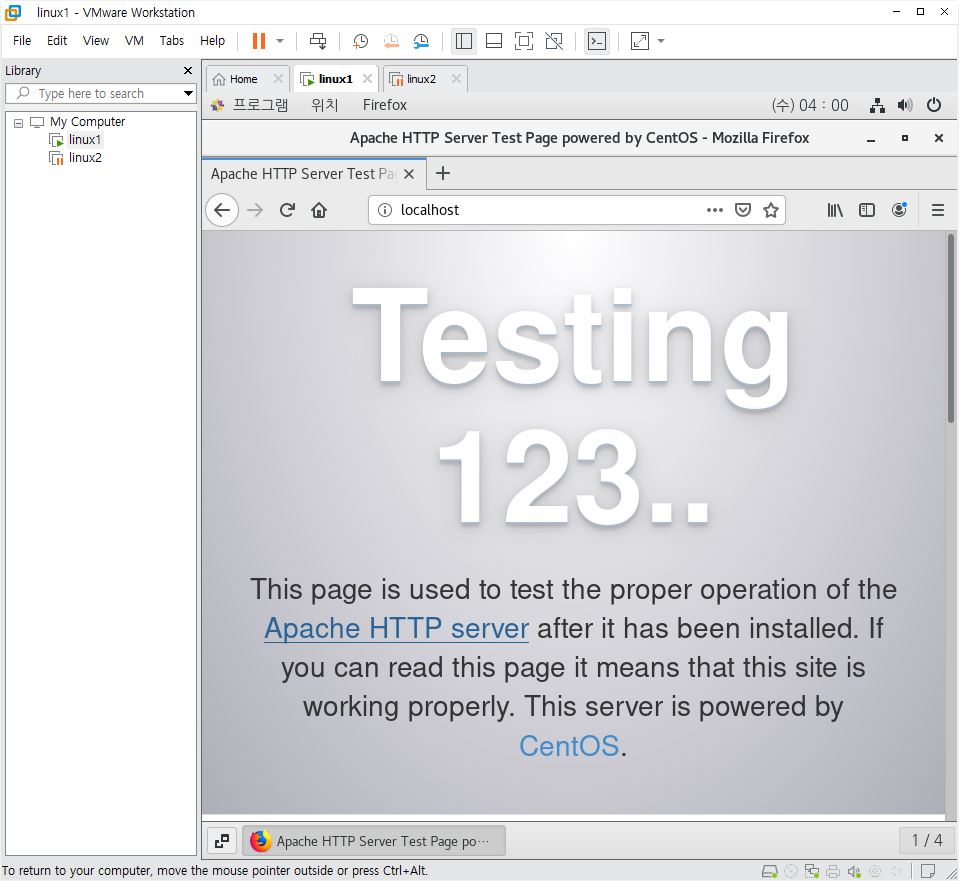The height and width of the screenshot is (881, 959).
Task: Switch to the linux2 VM tab
Action: [421, 79]
